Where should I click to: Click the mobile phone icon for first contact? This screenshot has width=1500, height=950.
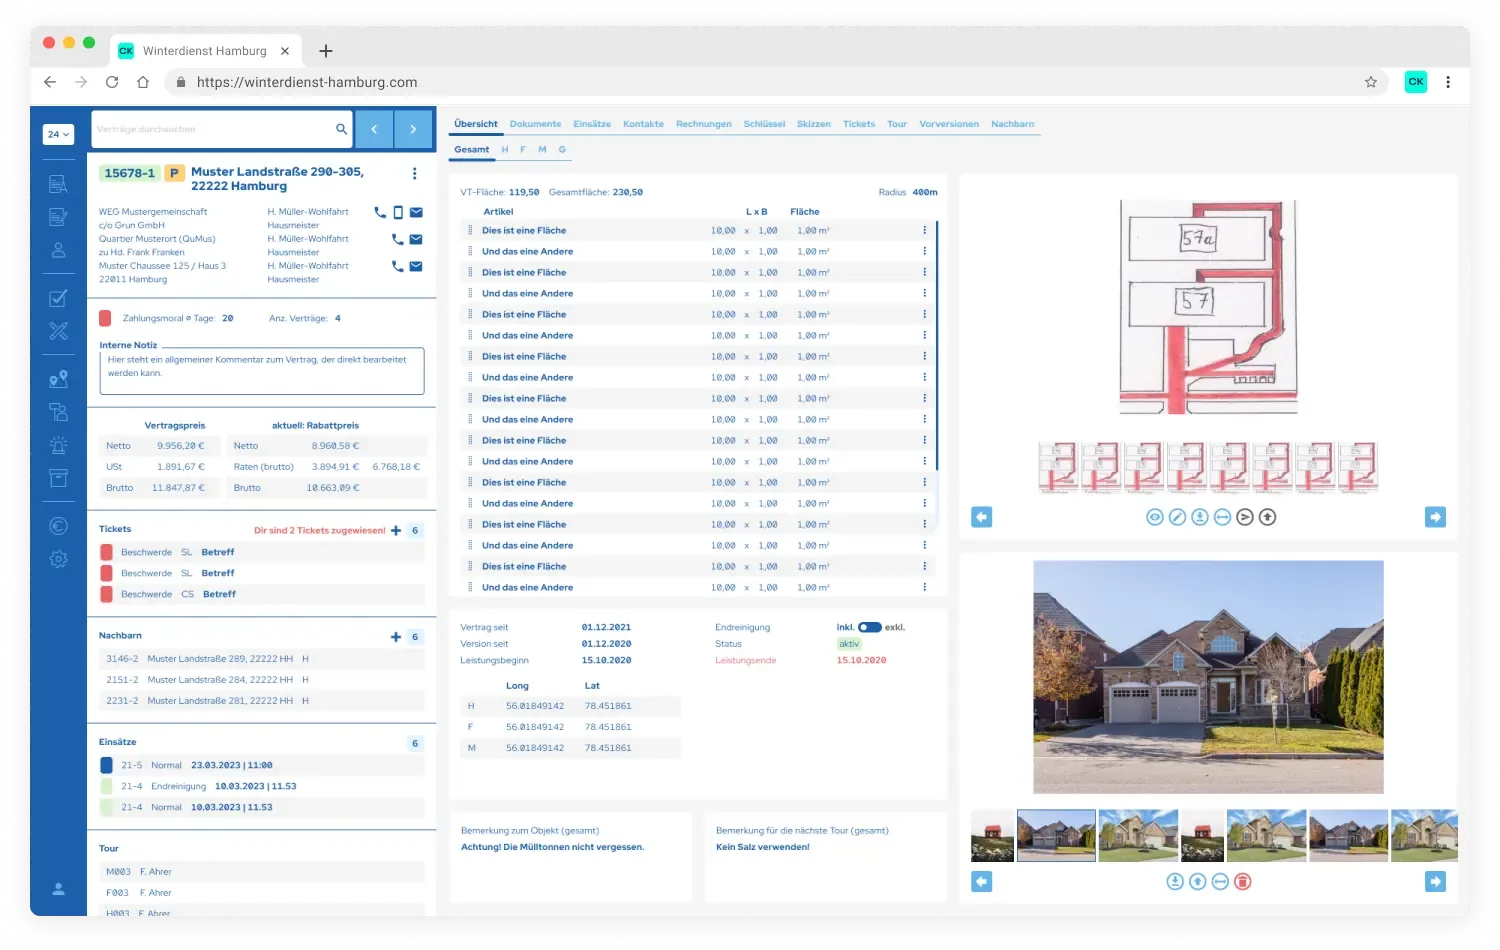tap(398, 212)
